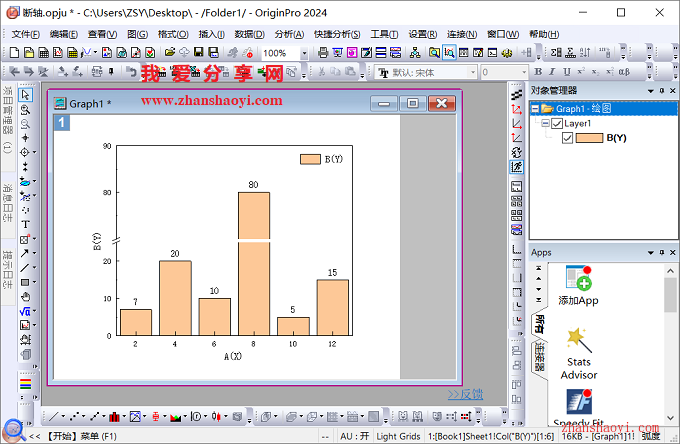Click Light Grids in status bar
Screen dimensions: 680x444
(x=398, y=436)
